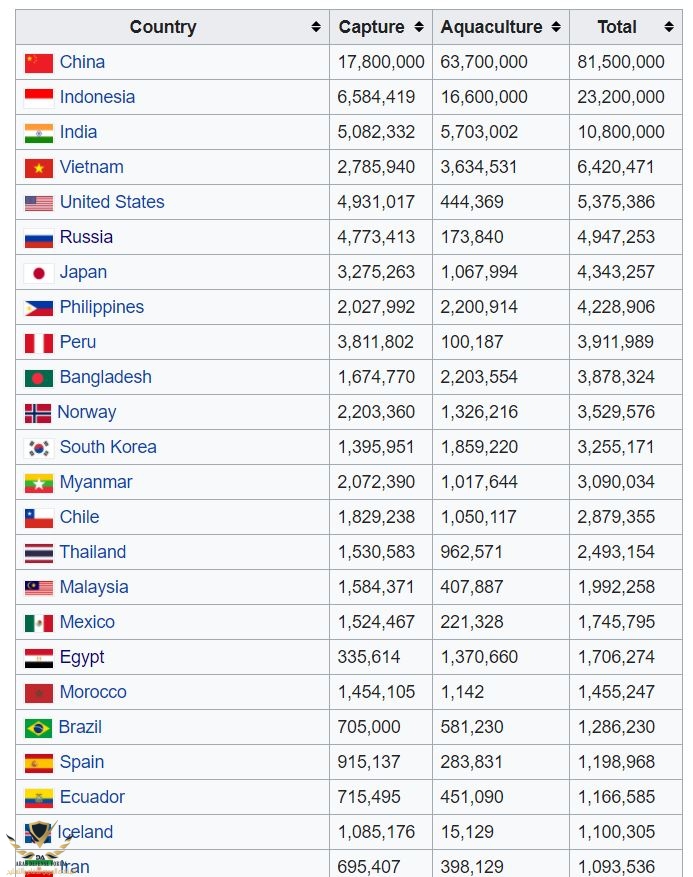Click the Brazil flag icon

(39, 728)
